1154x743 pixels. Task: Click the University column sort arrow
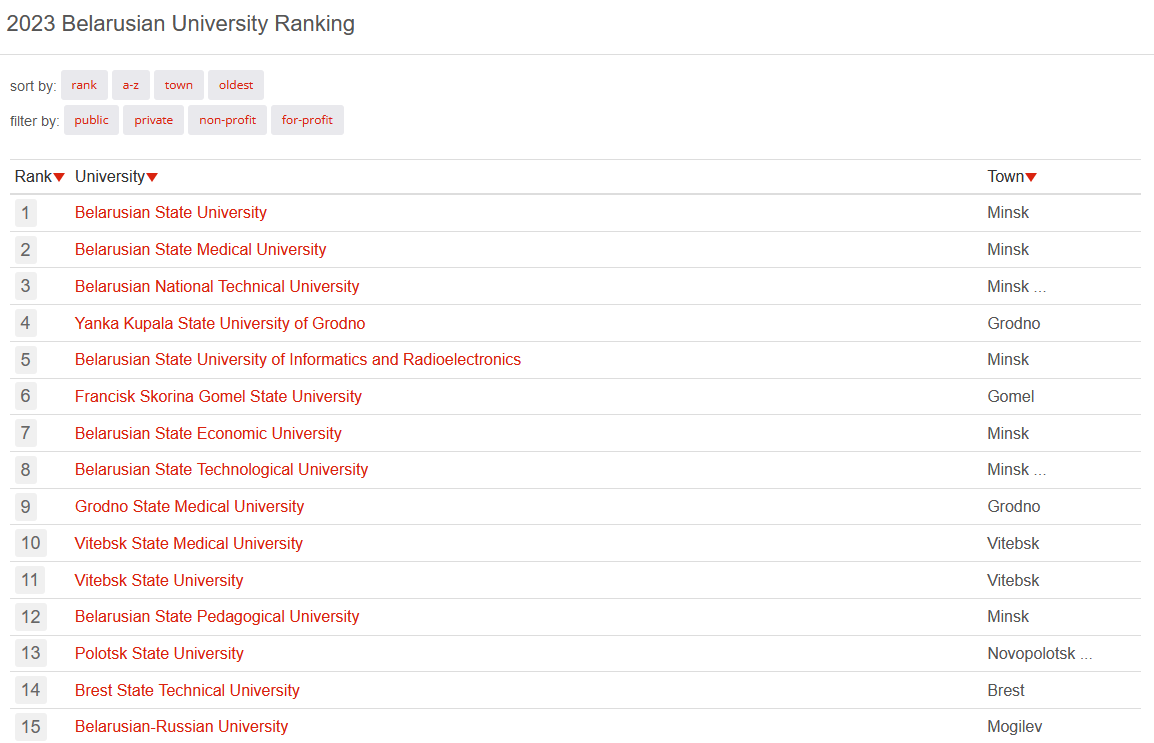click(x=152, y=177)
